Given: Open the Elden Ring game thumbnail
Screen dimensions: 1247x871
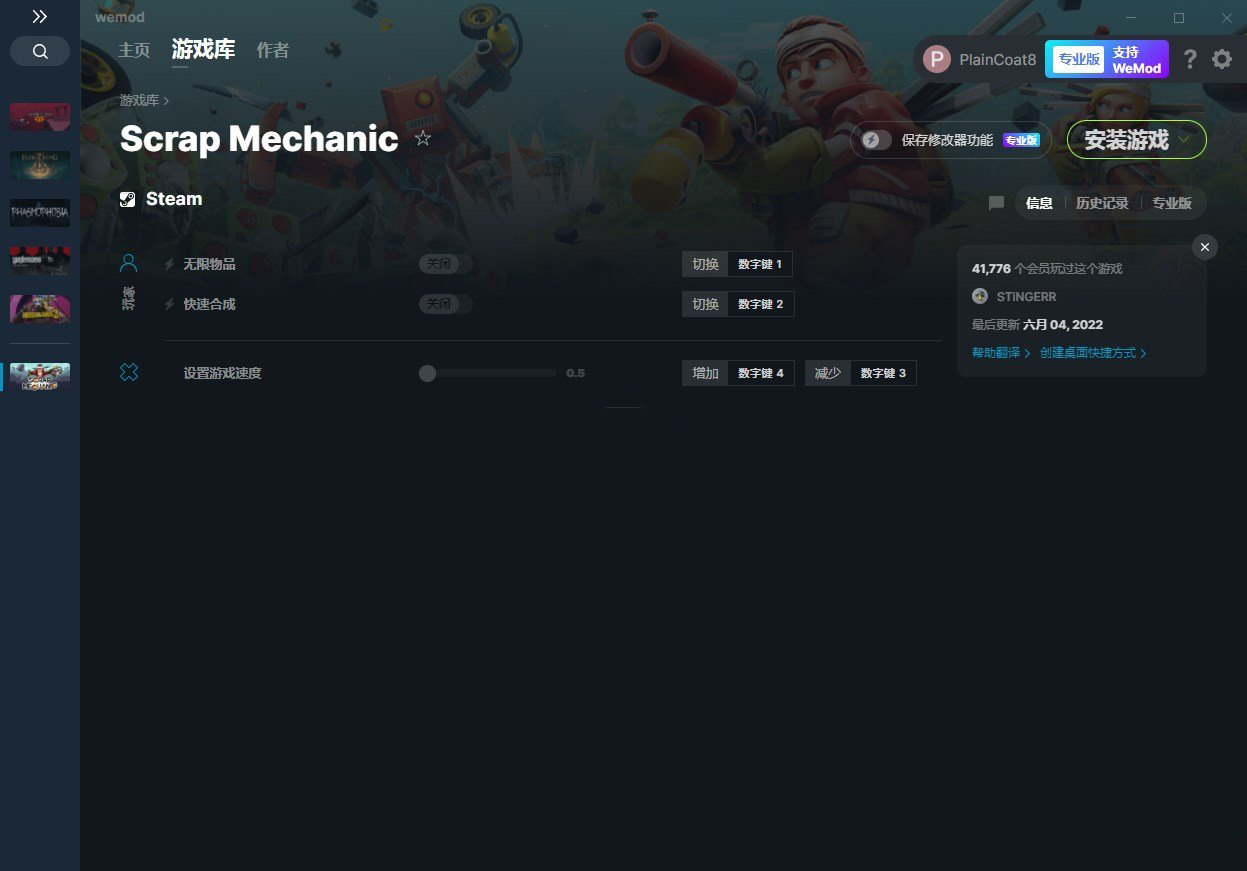Looking at the screenshot, I should [40, 165].
